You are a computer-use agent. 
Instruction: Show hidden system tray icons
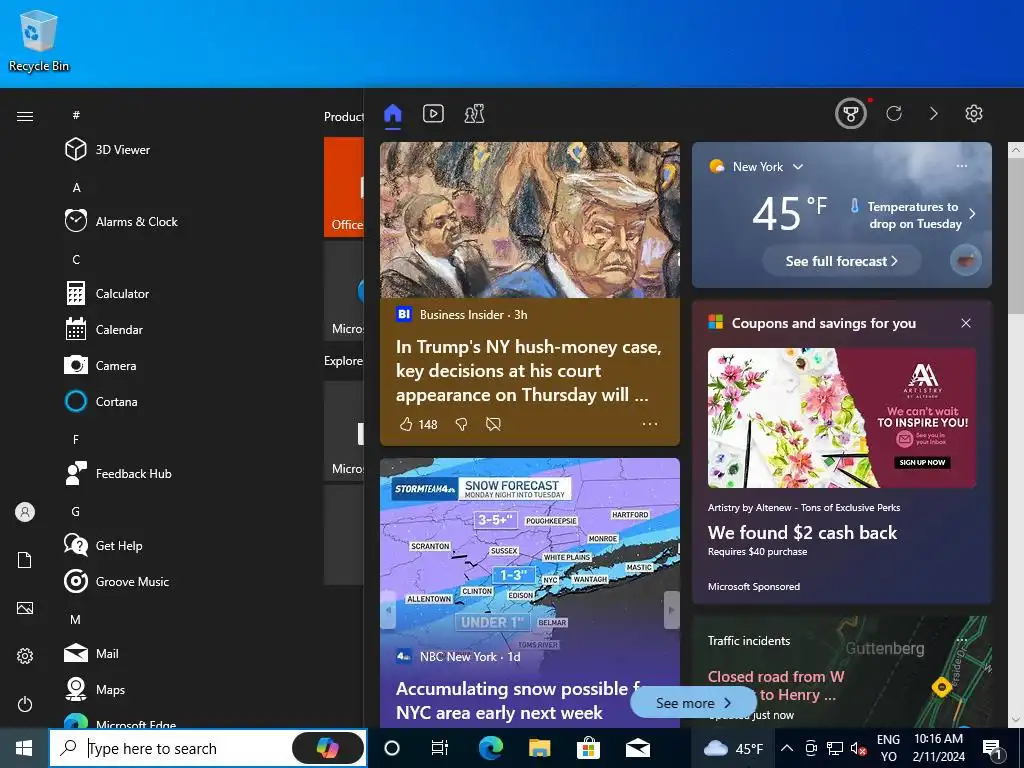(x=787, y=748)
